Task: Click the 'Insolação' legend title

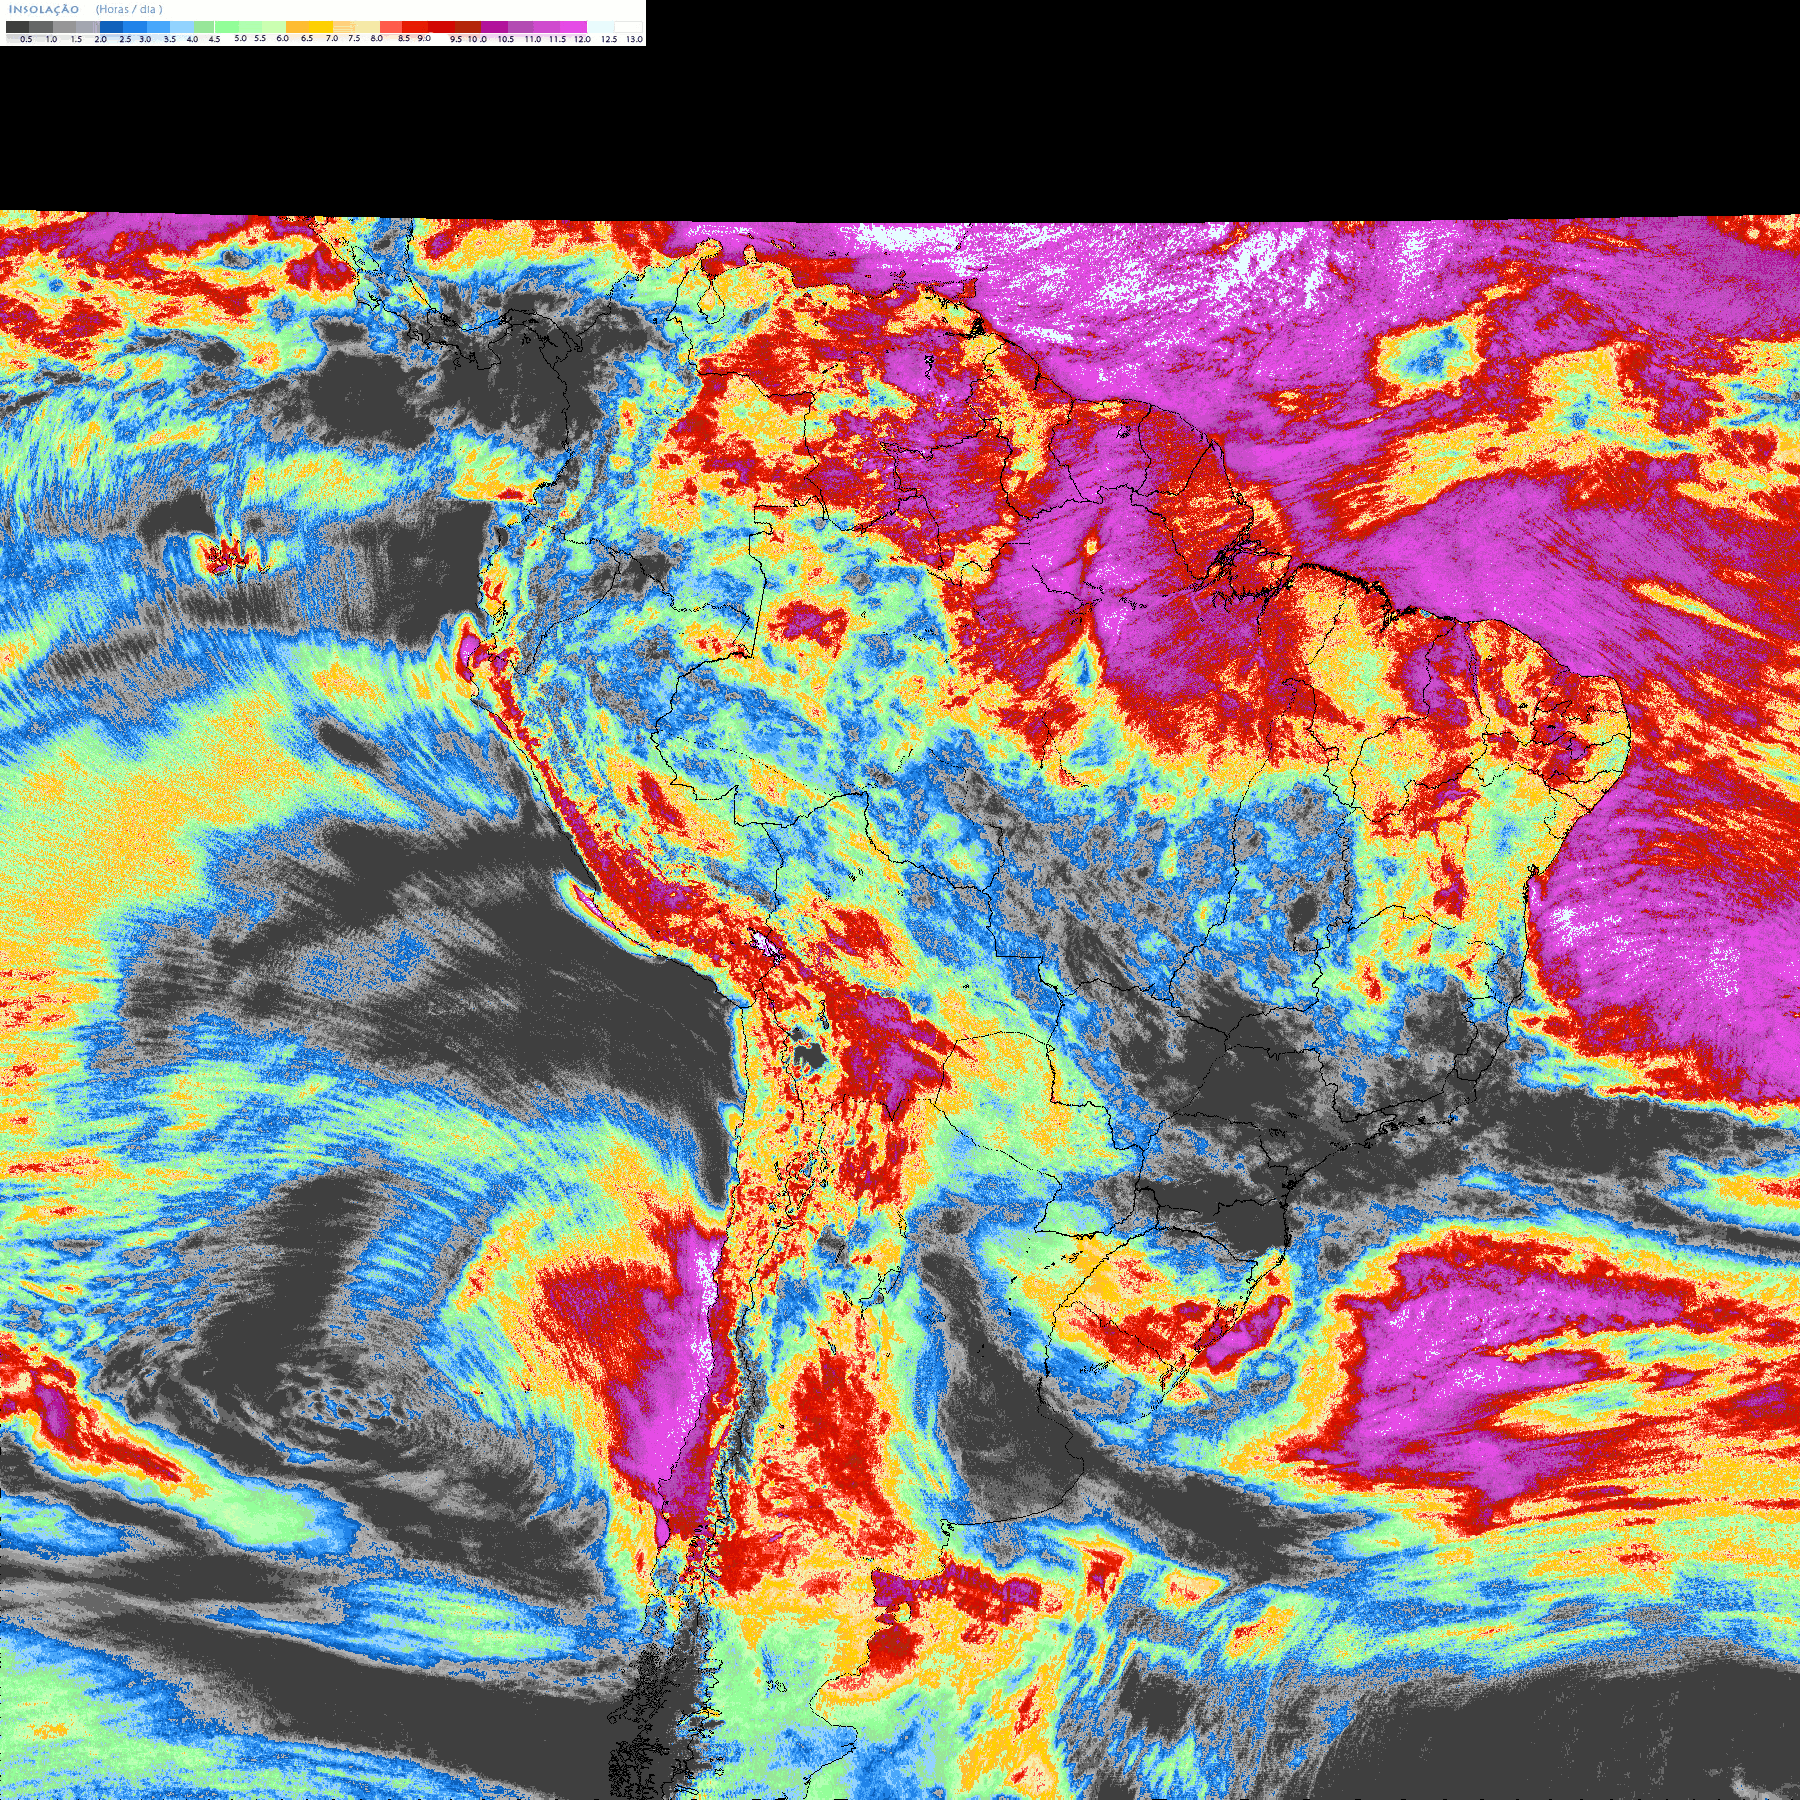Action: click(x=44, y=10)
